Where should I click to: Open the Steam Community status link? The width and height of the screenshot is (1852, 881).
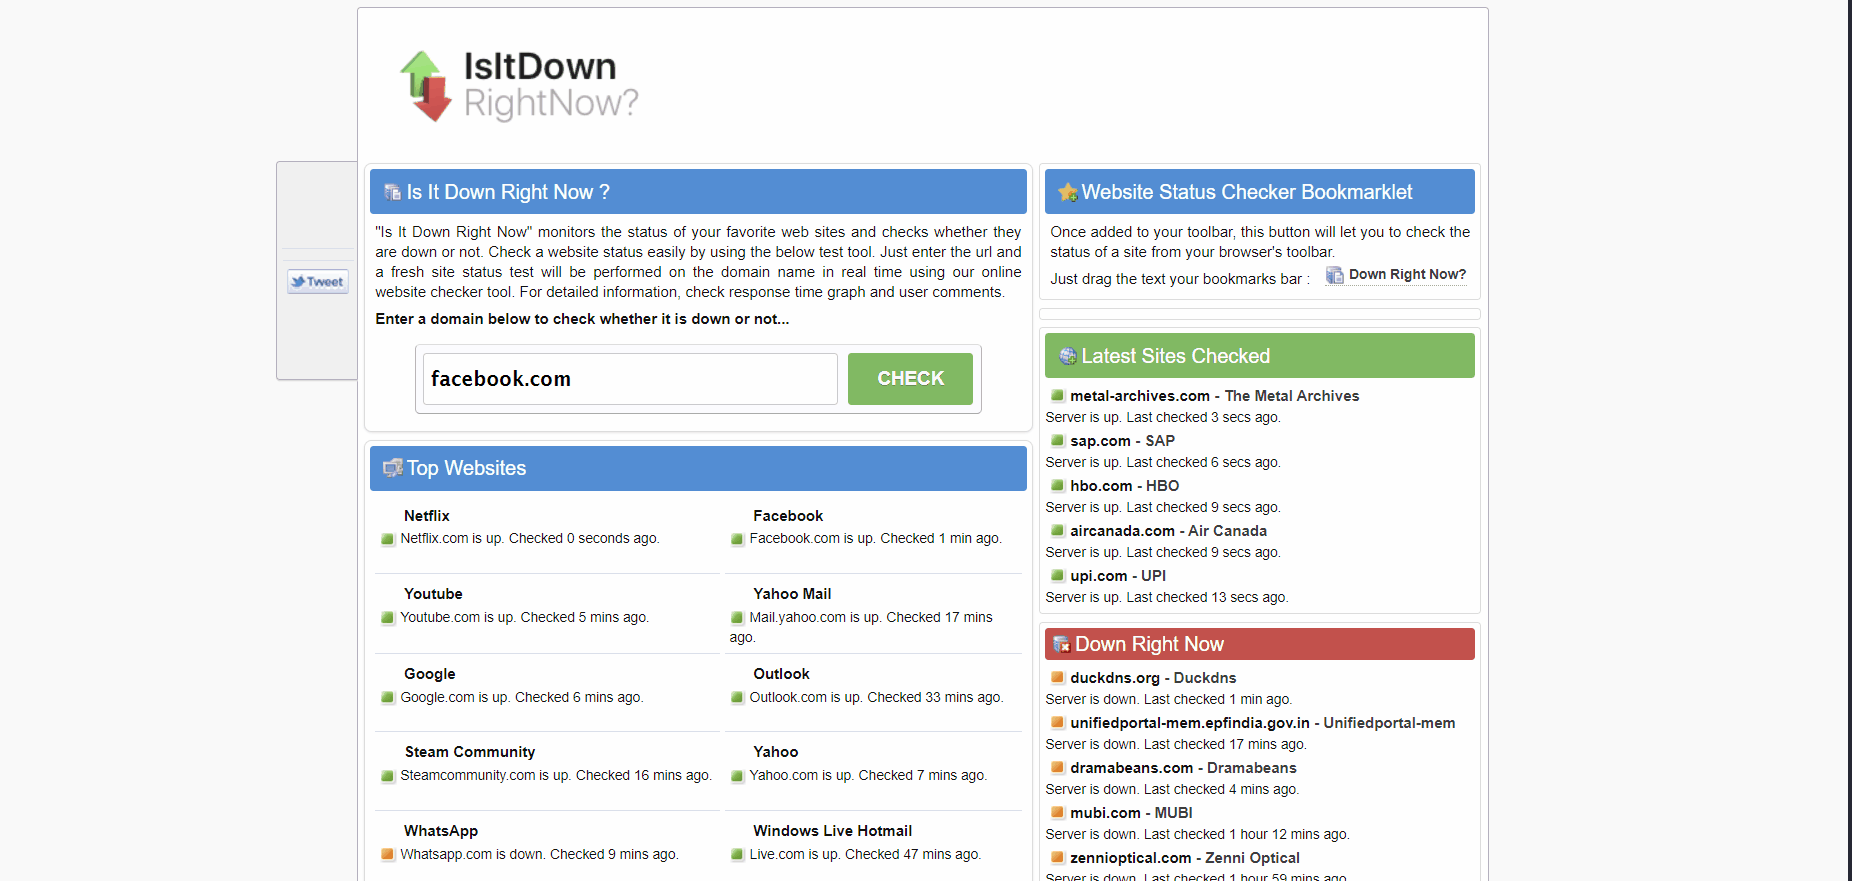pos(469,752)
